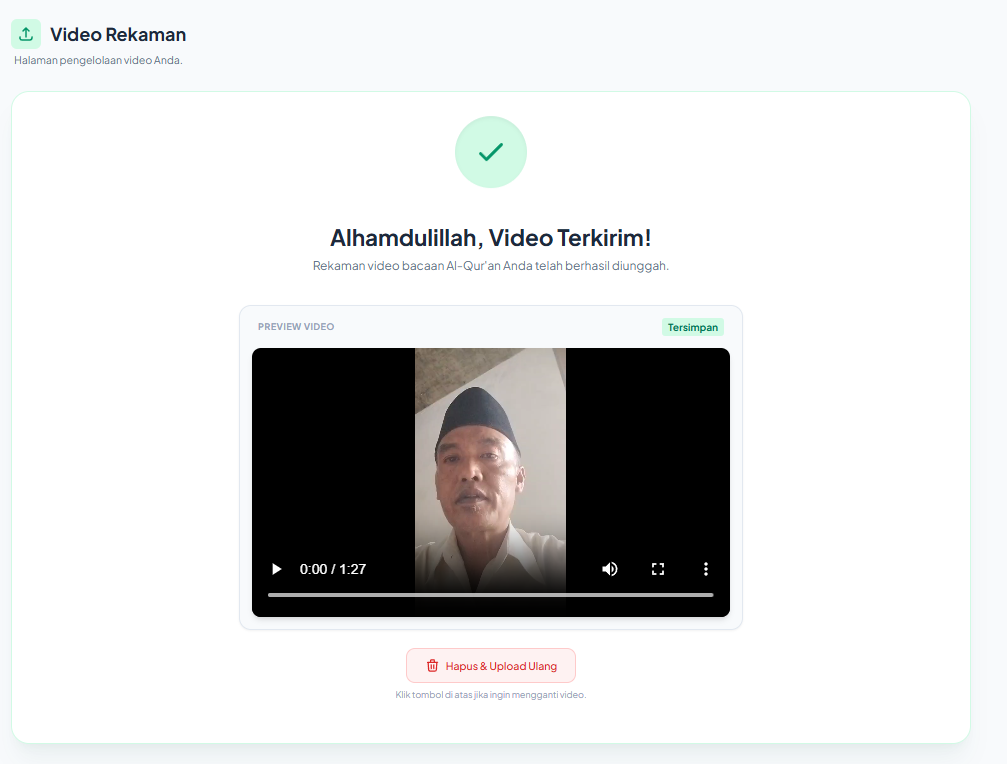
Task: Click the Tersimpan status badge
Action: click(x=692, y=327)
